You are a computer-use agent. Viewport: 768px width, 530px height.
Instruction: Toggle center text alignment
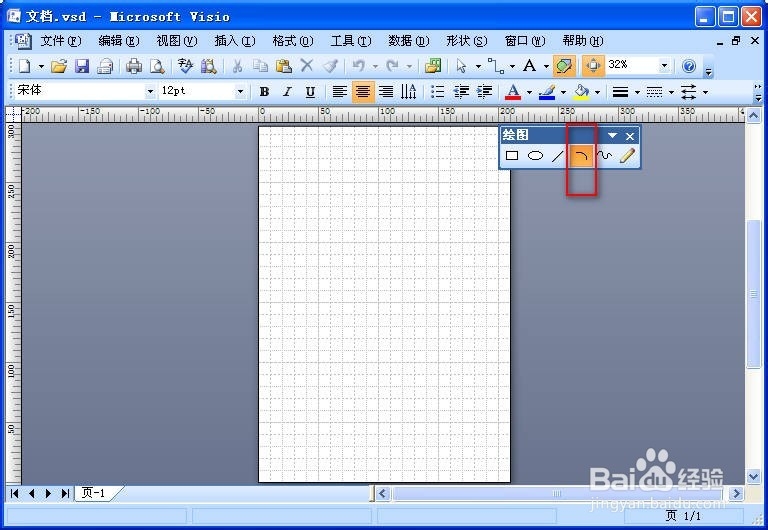pyautogui.click(x=363, y=92)
